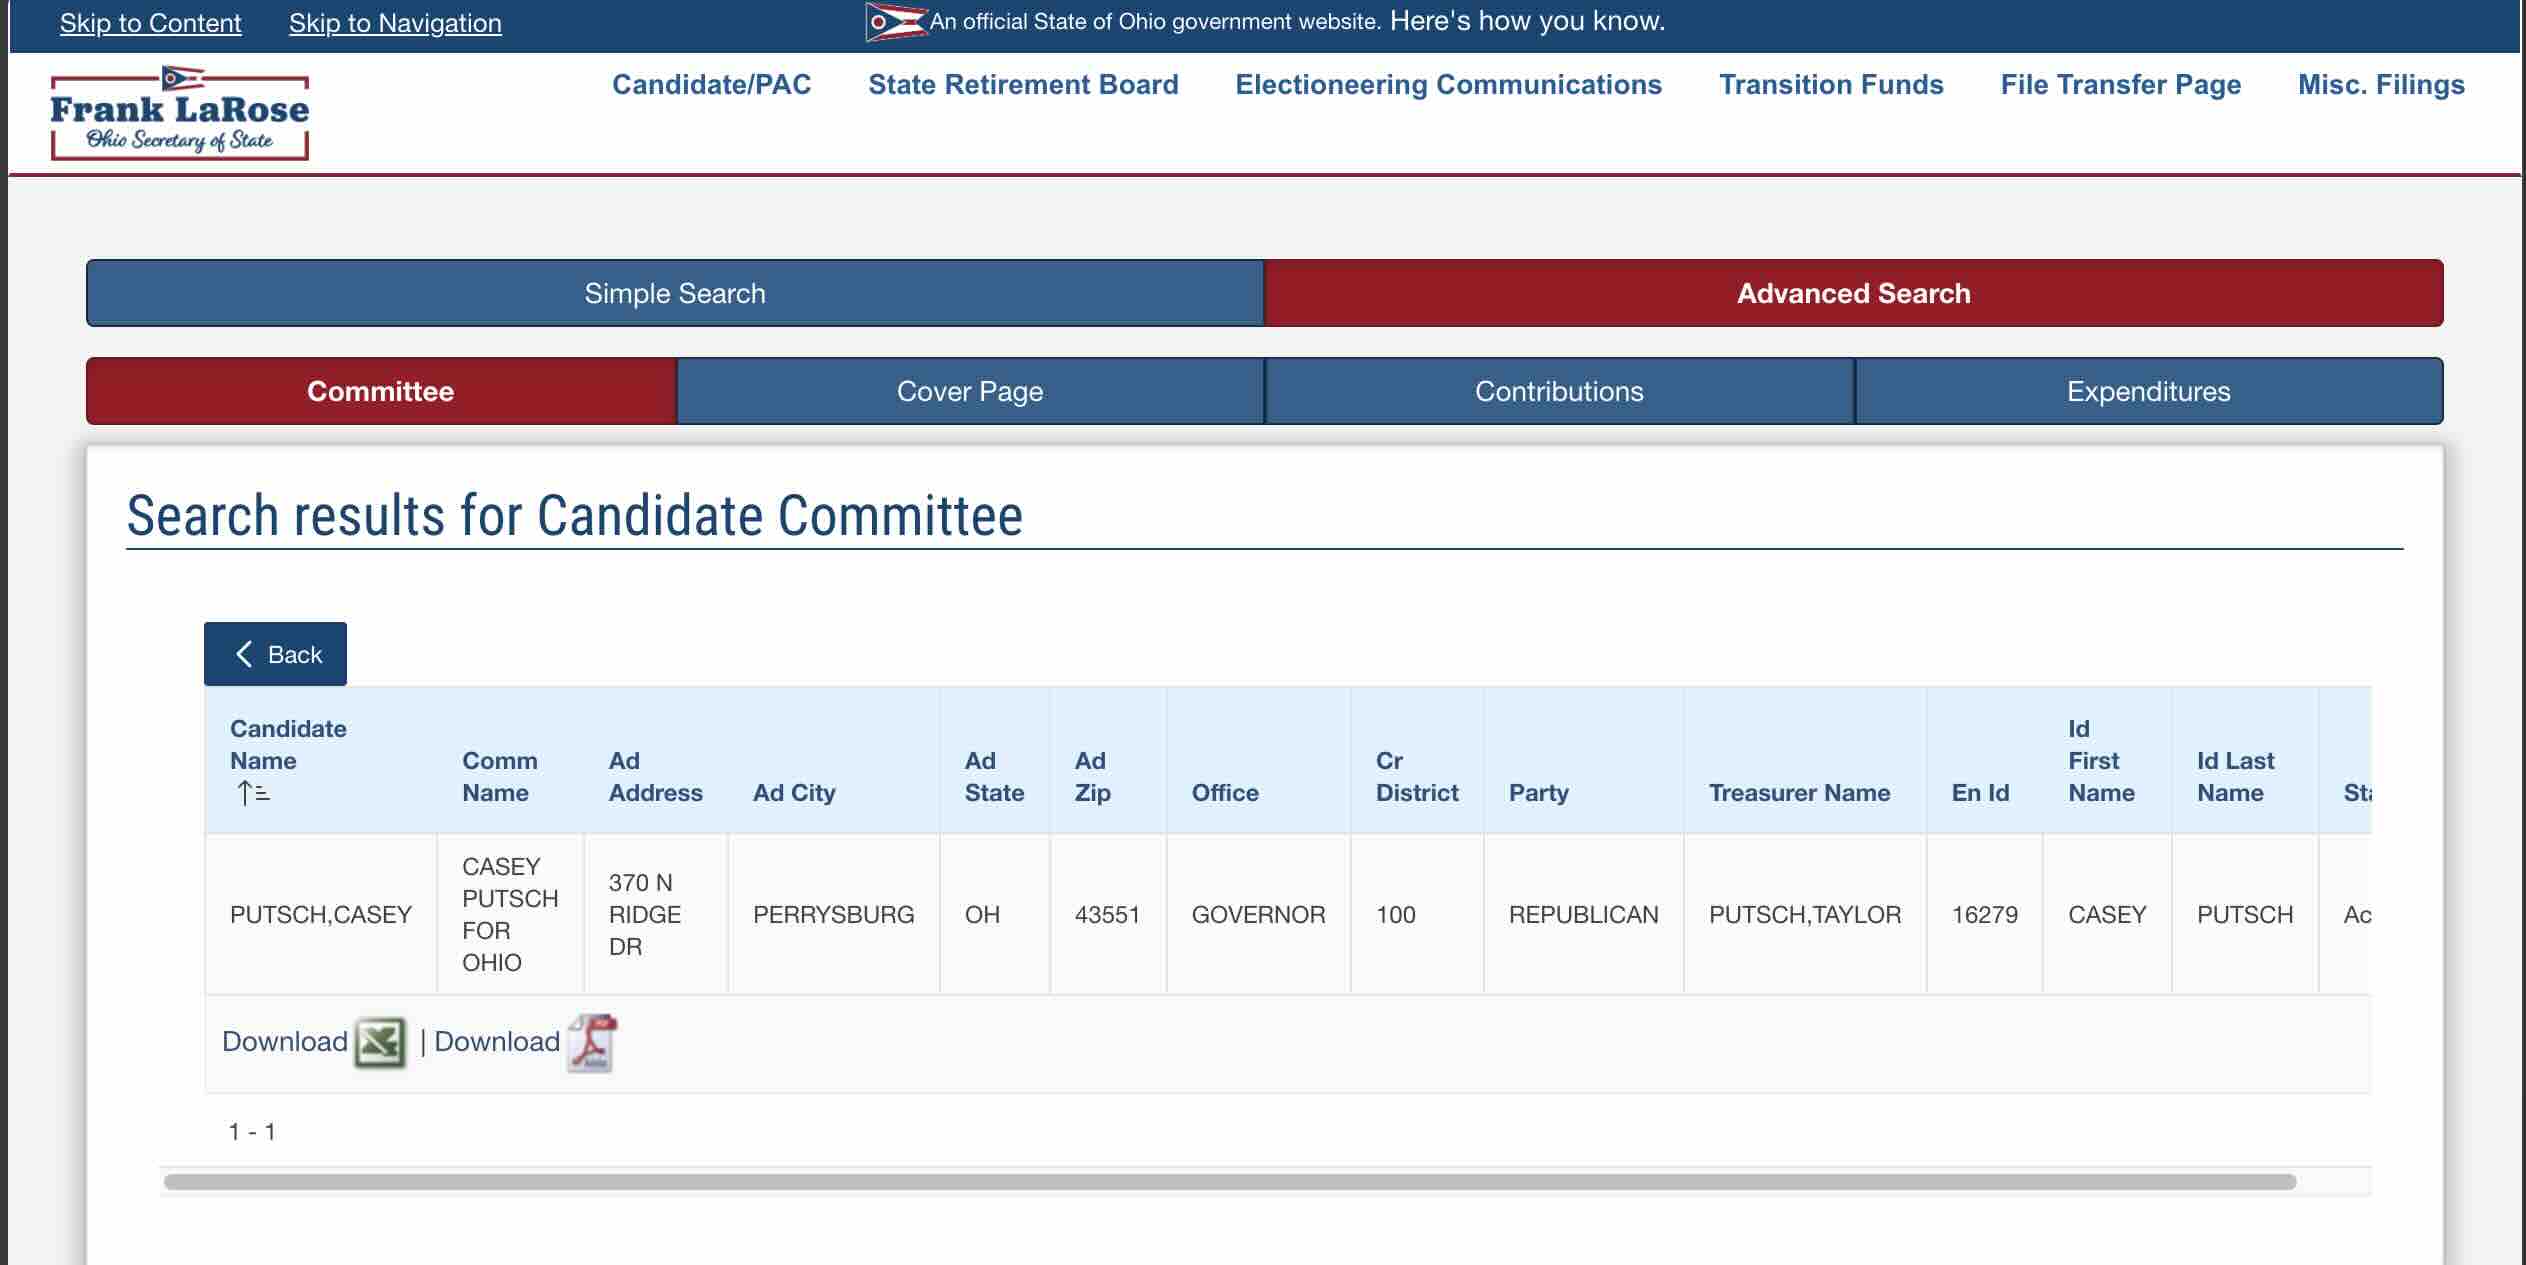
Task: Switch to the Simple Search tab
Action: 675,293
